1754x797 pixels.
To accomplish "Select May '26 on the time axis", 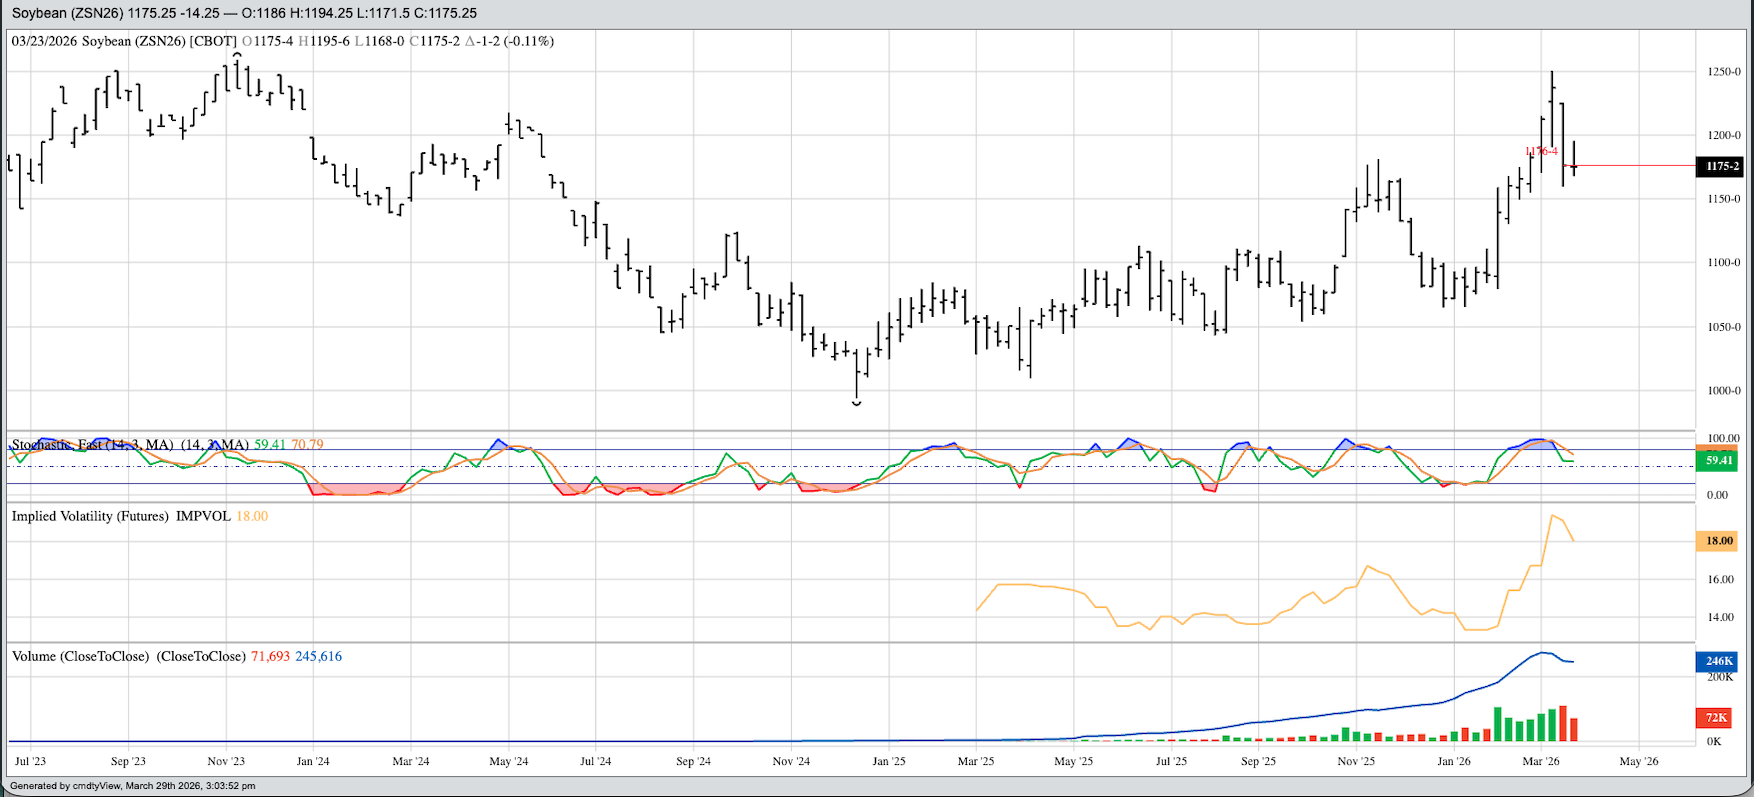I will coord(1639,761).
